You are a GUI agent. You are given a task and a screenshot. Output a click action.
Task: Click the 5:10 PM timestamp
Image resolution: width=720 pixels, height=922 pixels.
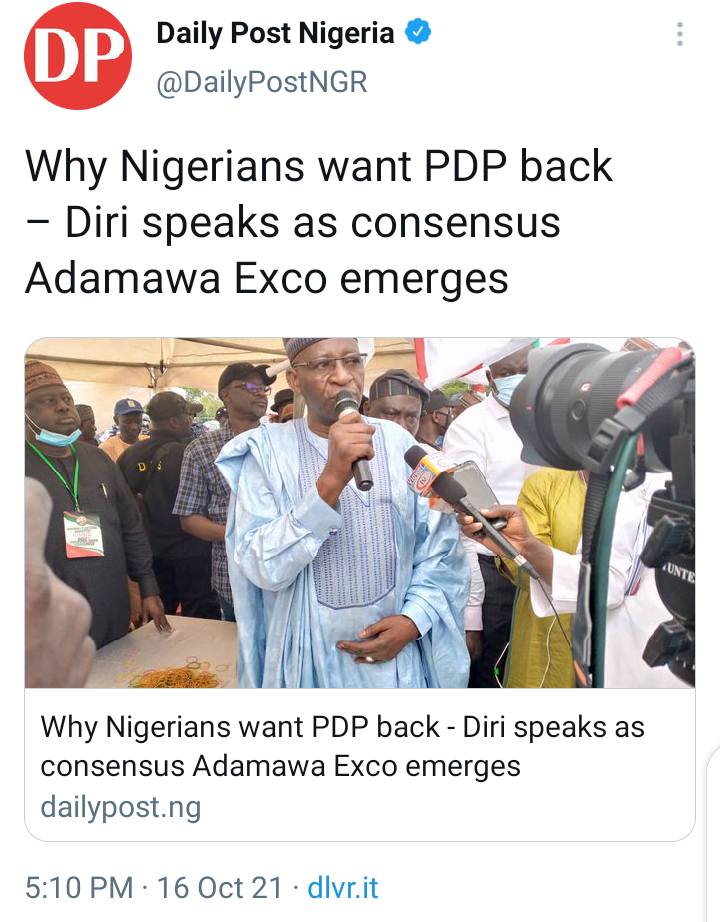tap(79, 887)
